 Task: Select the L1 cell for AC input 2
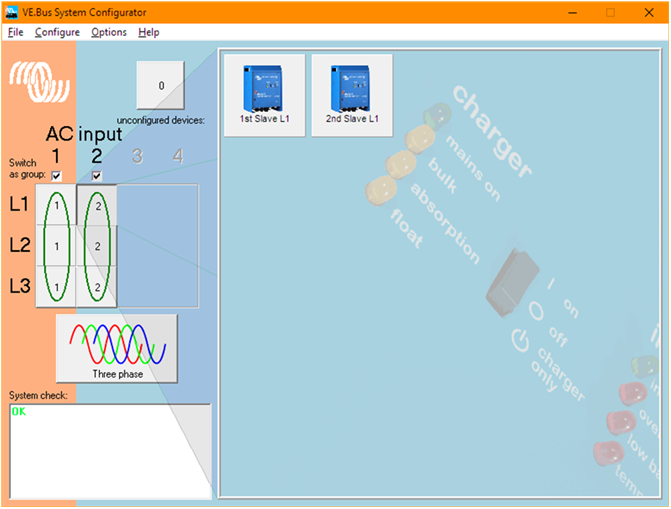(97, 205)
